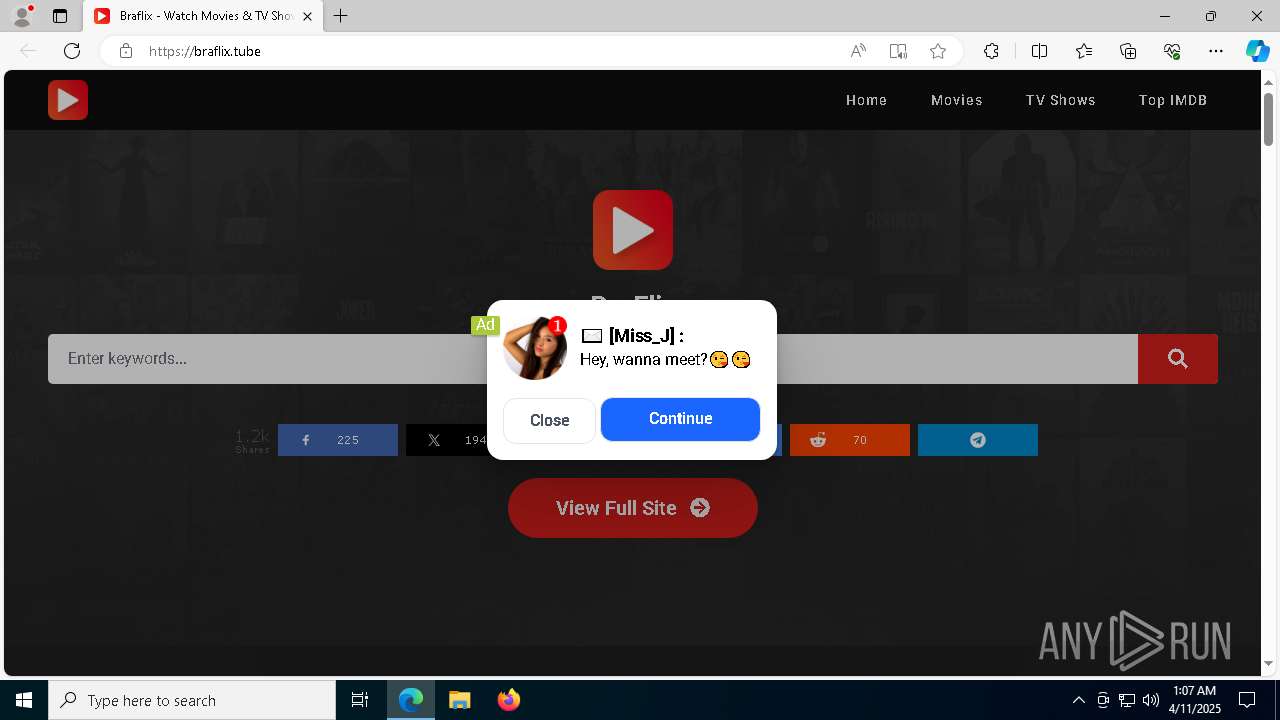This screenshot has height=720, width=1280.
Task: Open Task View on the taskbar
Action: pyautogui.click(x=360, y=700)
